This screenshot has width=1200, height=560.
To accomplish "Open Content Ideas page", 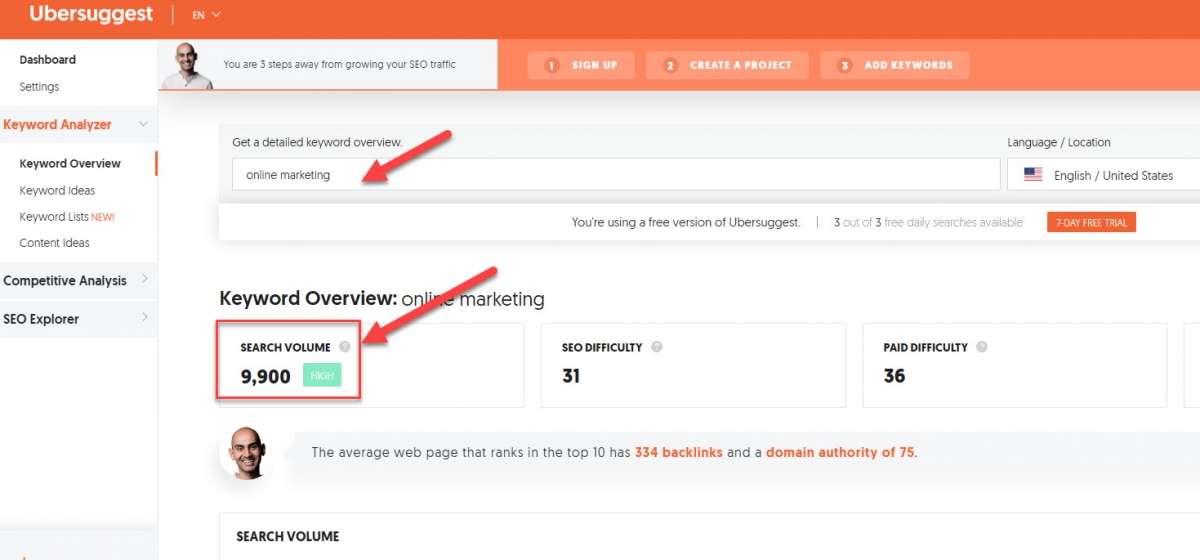I will pyautogui.click(x=54, y=242).
